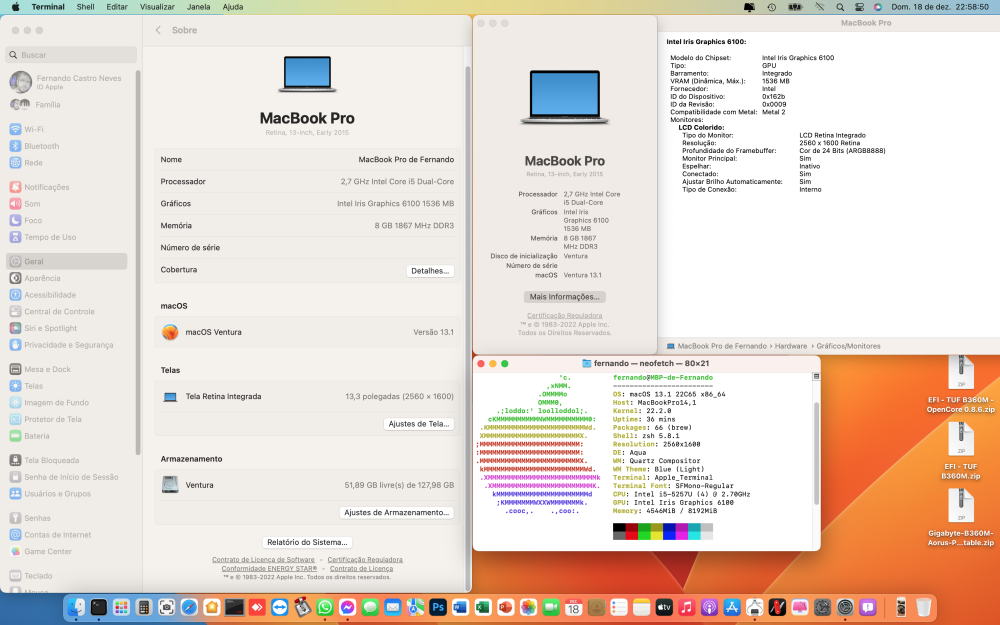Open App Store in the Dock
The image size is (1000, 625).
pyautogui.click(x=732, y=607)
